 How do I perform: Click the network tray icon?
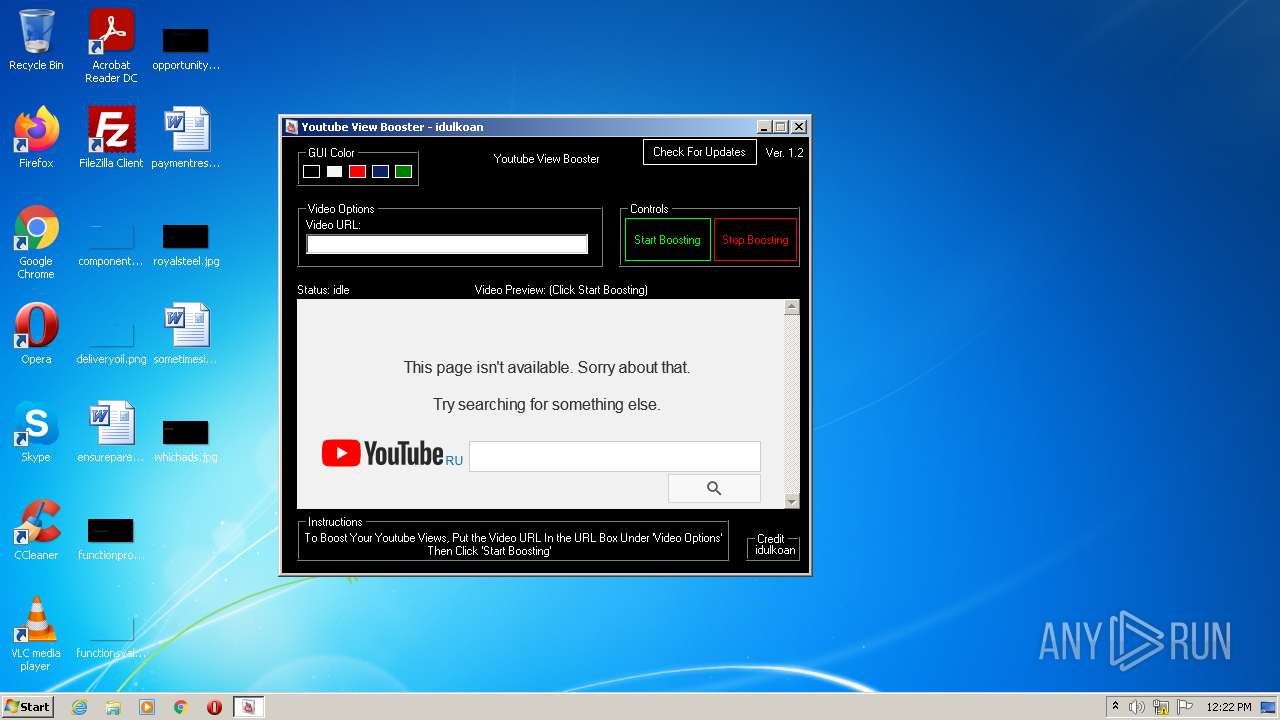pyautogui.click(x=1161, y=707)
